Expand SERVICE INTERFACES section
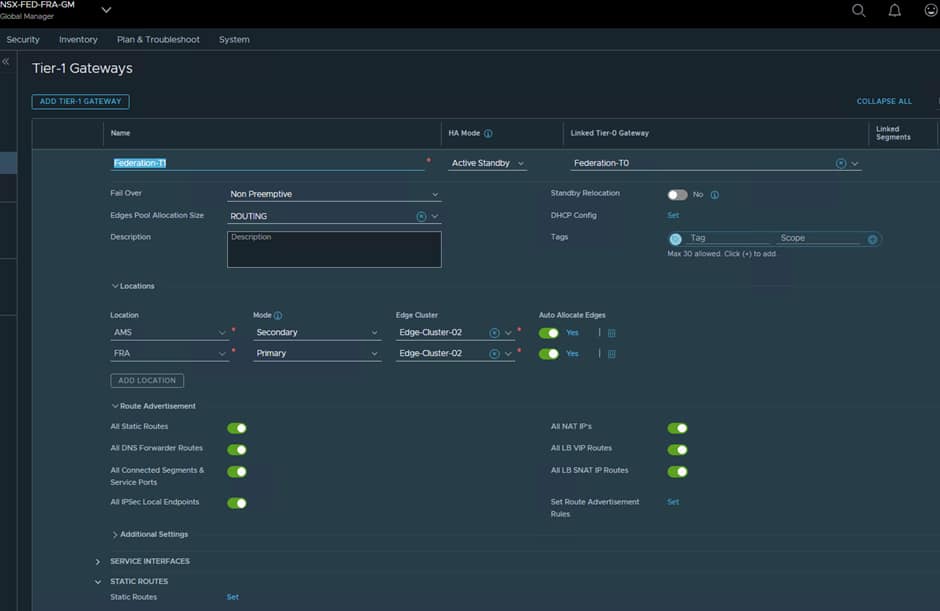 point(98,562)
